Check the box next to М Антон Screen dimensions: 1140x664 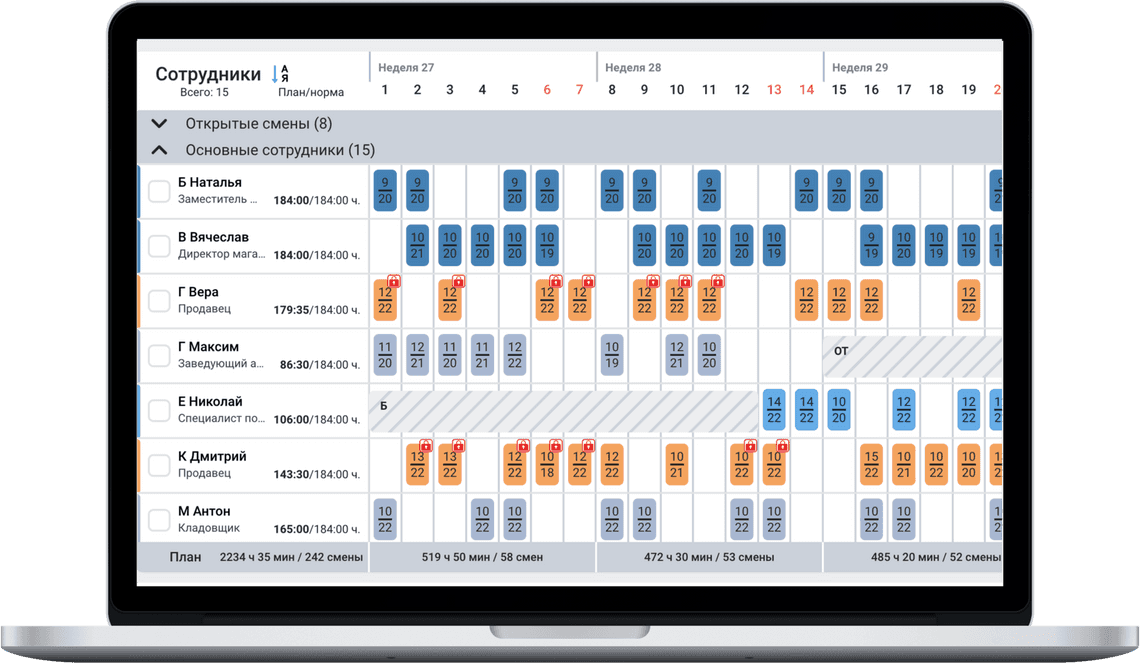point(159,520)
